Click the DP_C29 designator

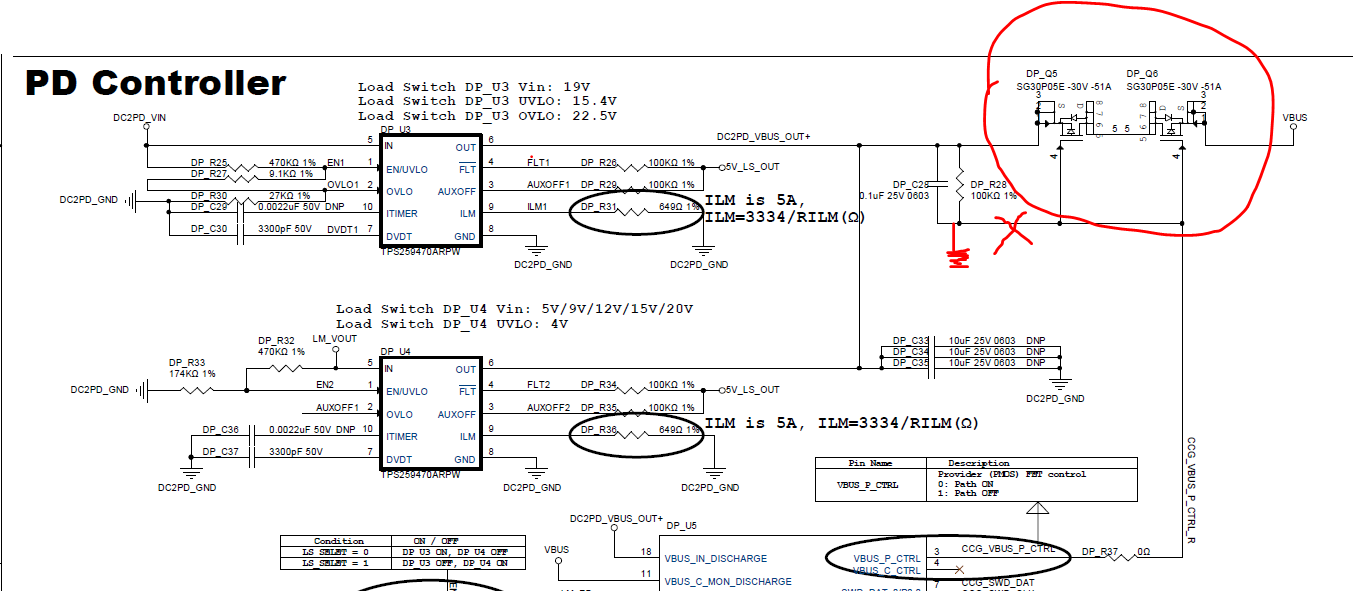point(210,207)
